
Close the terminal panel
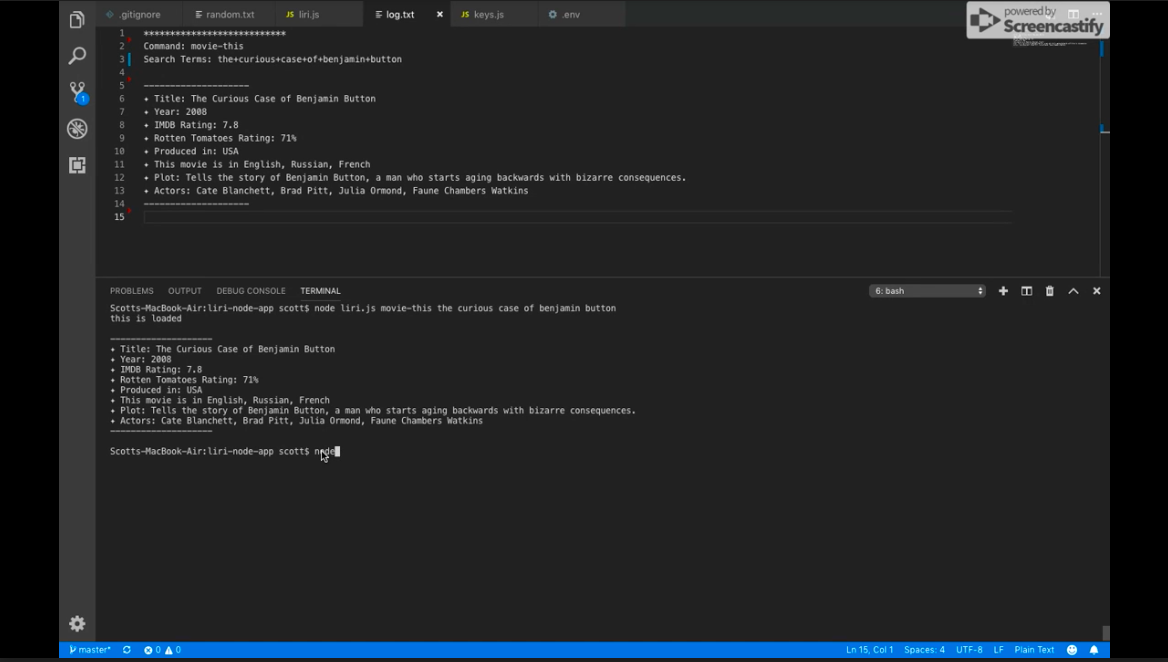click(x=1096, y=291)
